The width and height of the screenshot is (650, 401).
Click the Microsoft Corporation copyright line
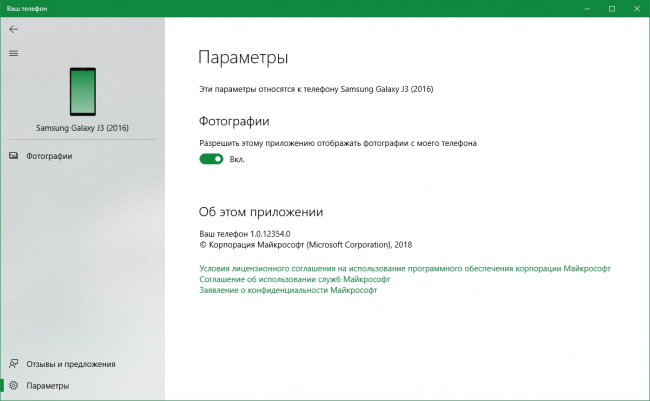pyautogui.click(x=306, y=245)
